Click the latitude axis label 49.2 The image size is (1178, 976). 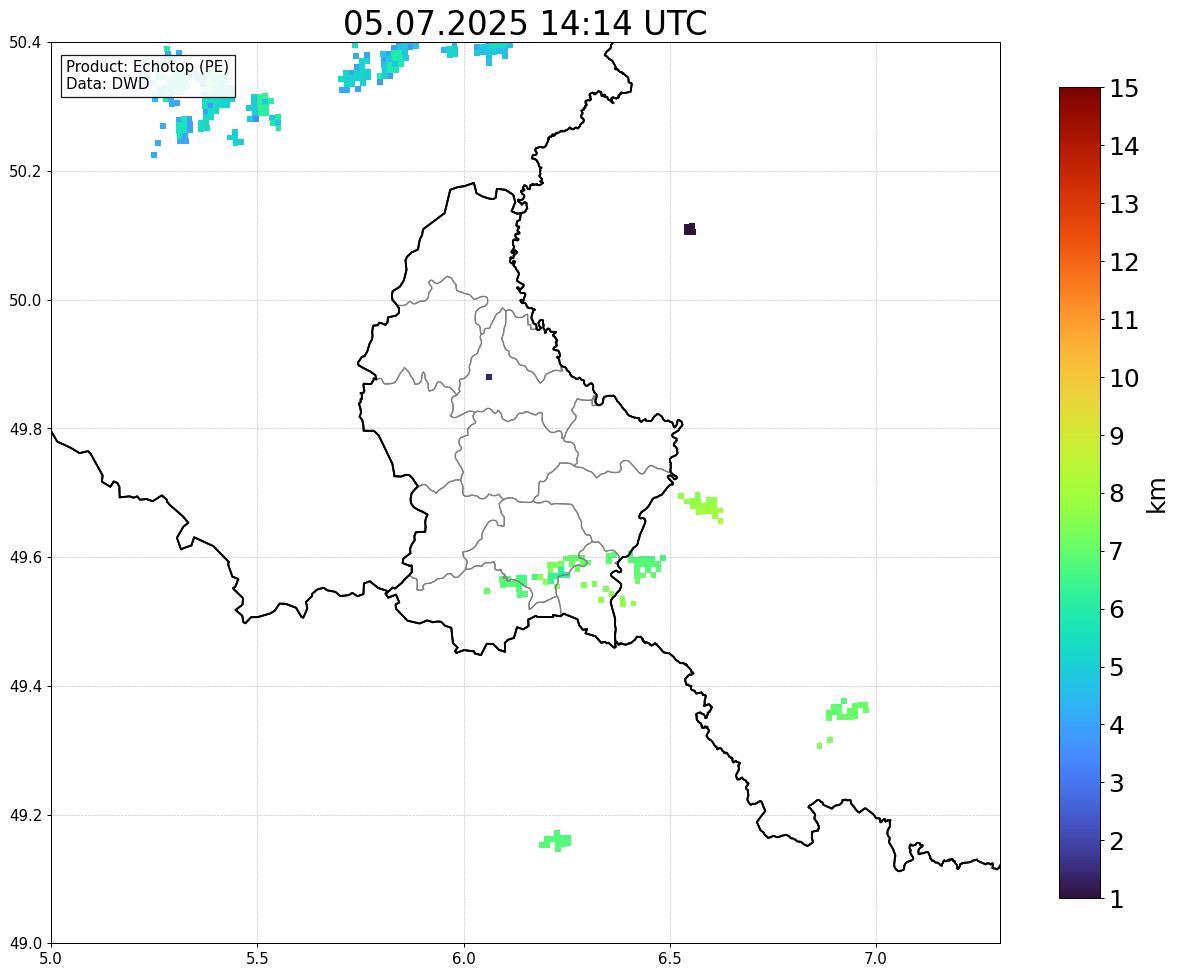[x=25, y=815]
